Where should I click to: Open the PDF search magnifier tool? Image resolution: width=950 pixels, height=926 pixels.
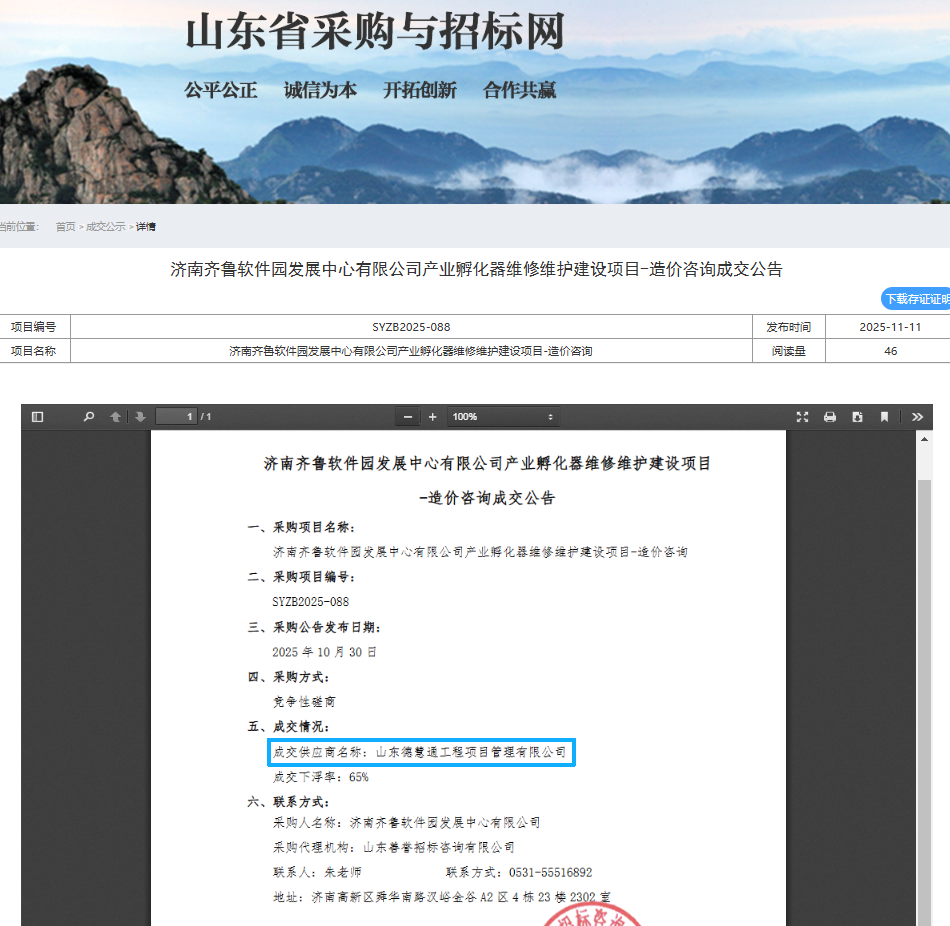point(89,416)
